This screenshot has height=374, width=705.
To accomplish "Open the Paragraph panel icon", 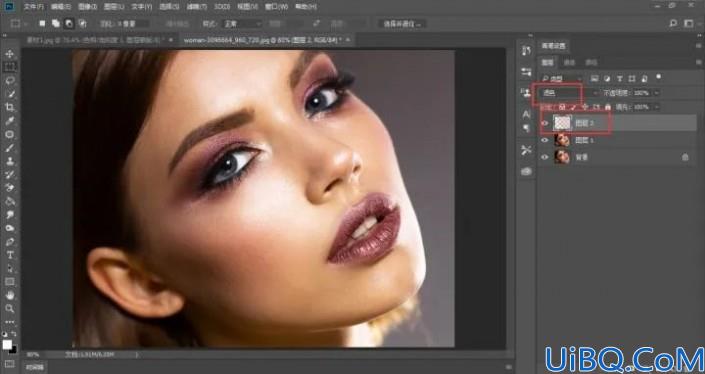I will (x=526, y=128).
